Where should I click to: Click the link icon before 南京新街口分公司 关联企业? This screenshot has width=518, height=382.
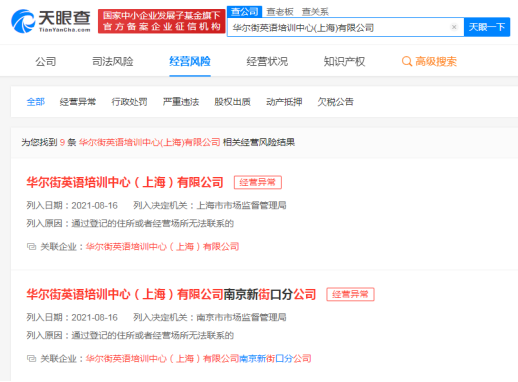pos(31,359)
